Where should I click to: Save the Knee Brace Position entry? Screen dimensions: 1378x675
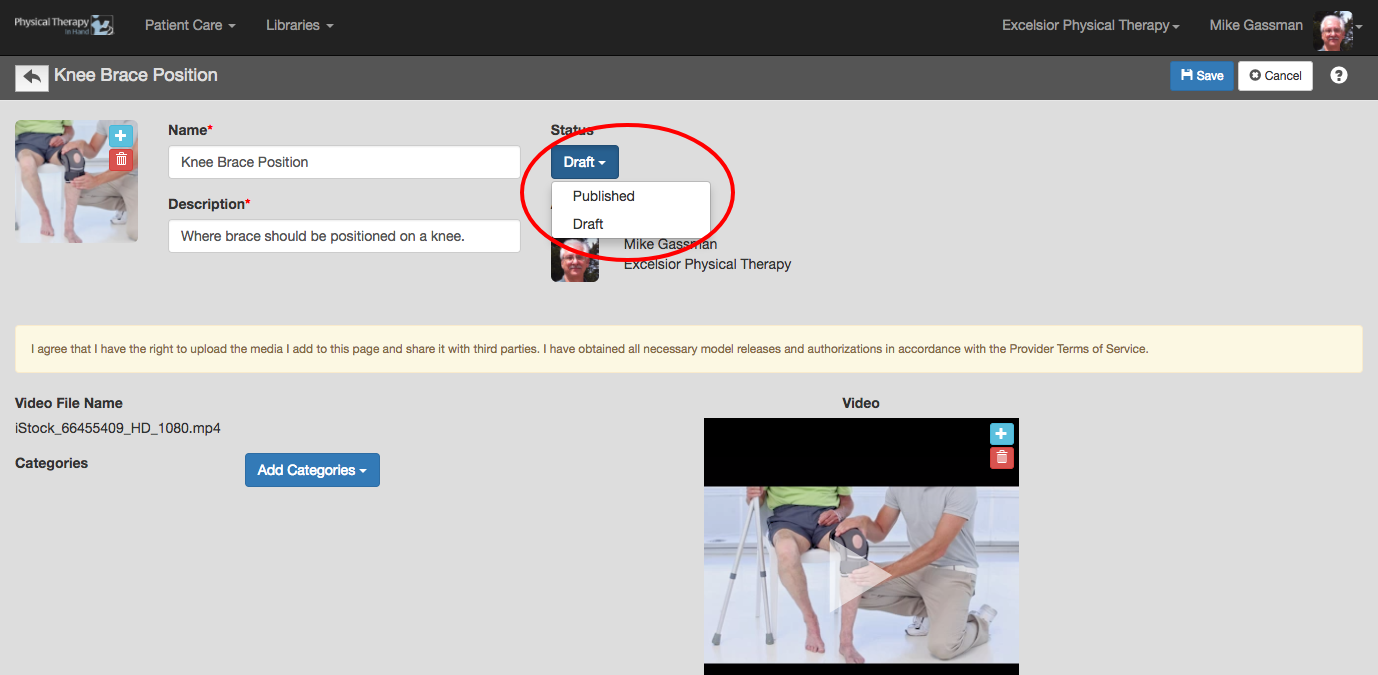coord(1202,76)
